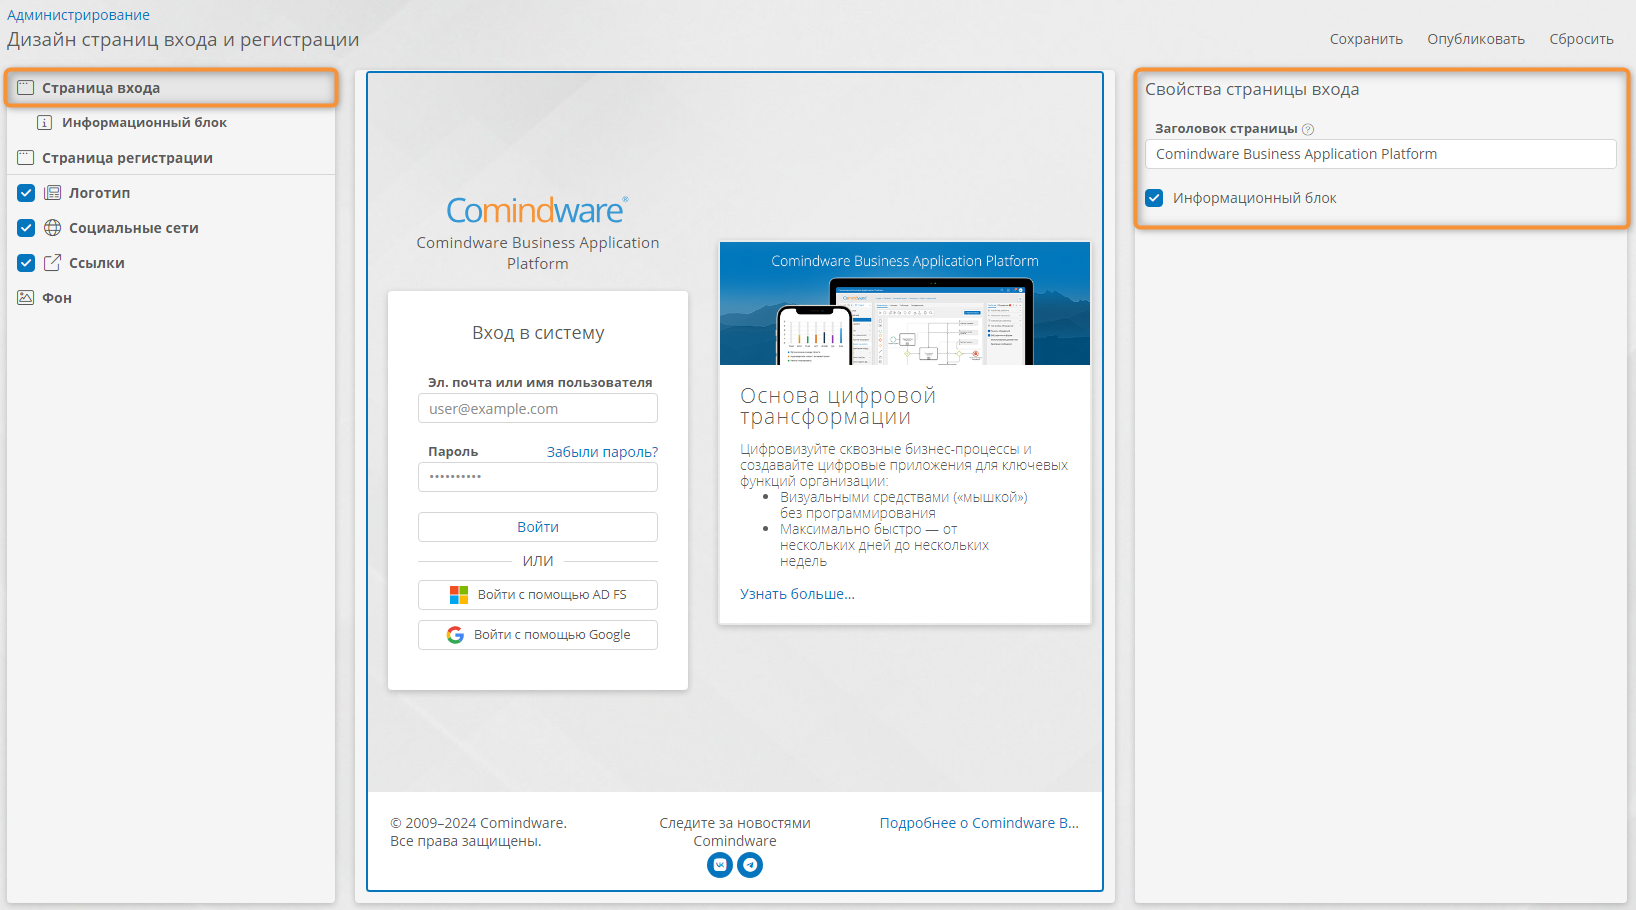Screen dimensions: 1636x910
Task: Click the Comindware logo in preview
Action: tap(537, 211)
